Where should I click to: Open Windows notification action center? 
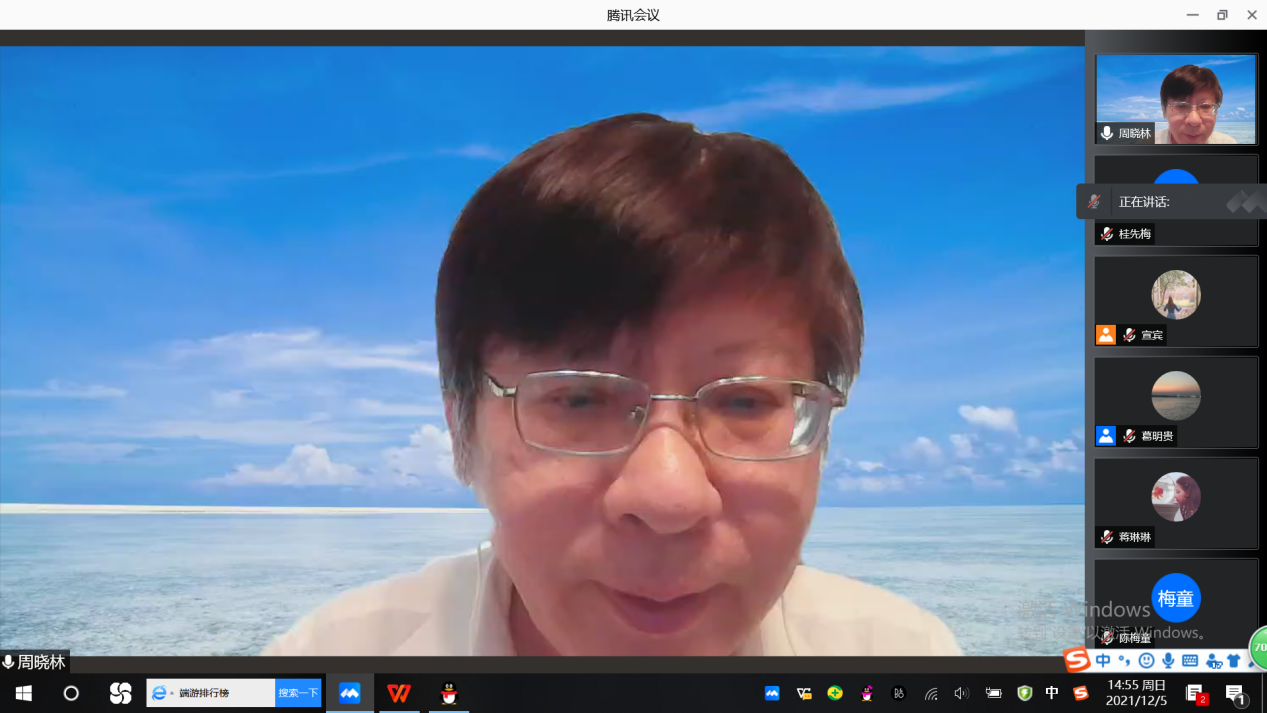tap(1236, 693)
